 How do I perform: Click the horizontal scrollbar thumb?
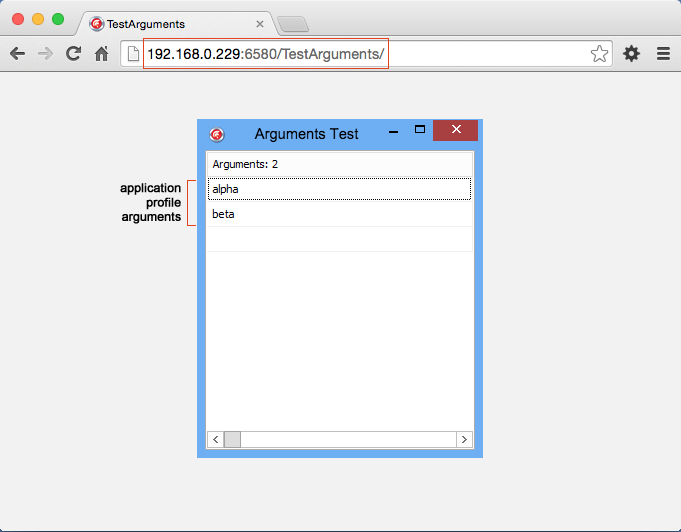[x=232, y=439]
